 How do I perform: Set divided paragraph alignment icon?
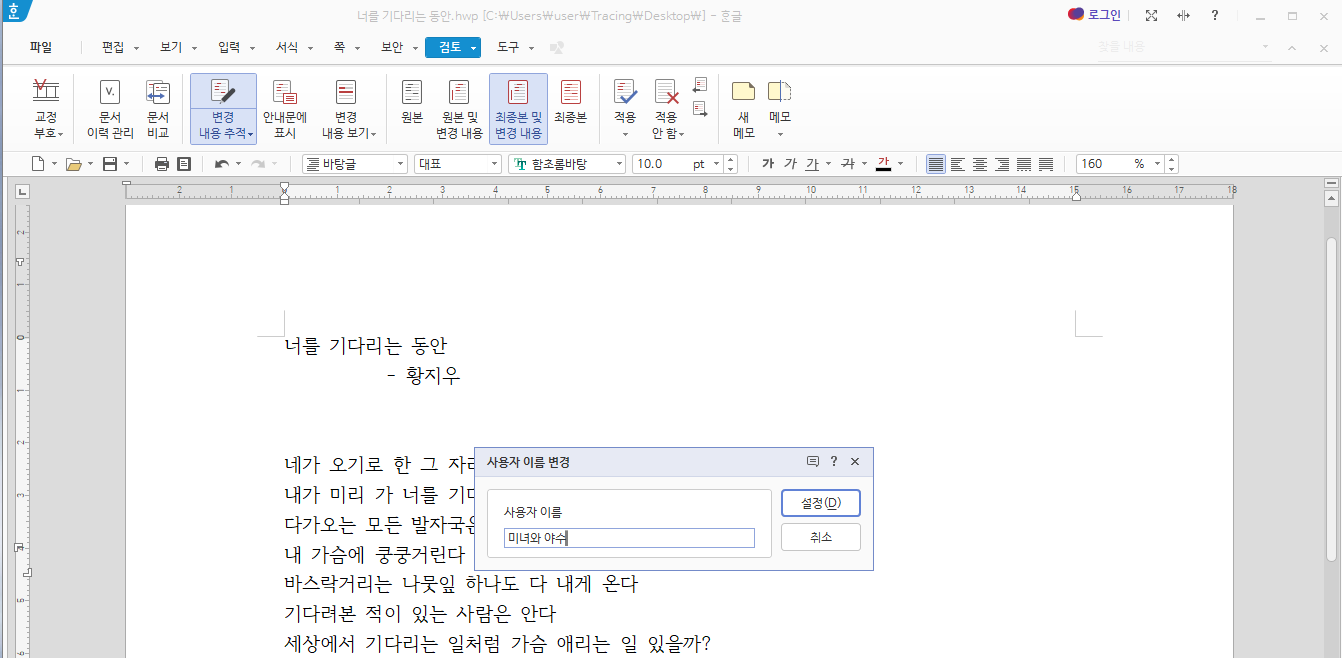(1046, 164)
